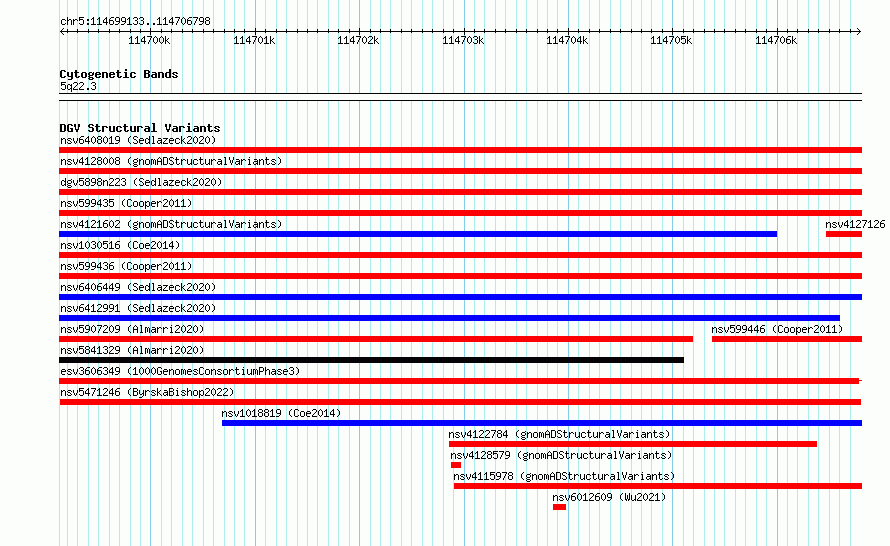Click the red nsv599446 variant bar
Screen dimensions: 890x546
787,339
